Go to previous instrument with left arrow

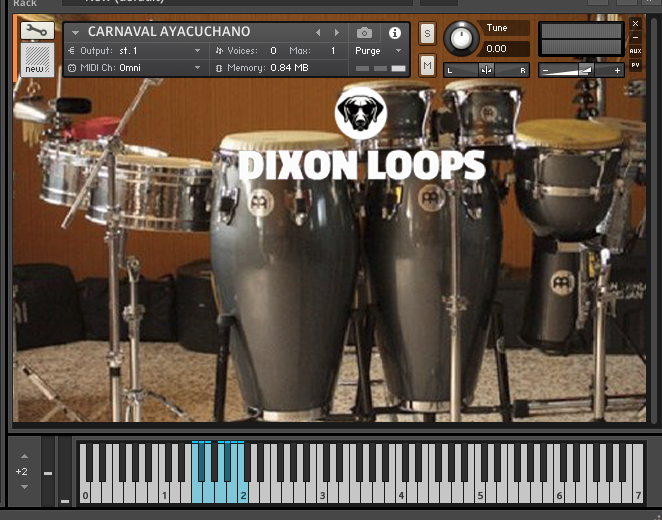click(318, 33)
